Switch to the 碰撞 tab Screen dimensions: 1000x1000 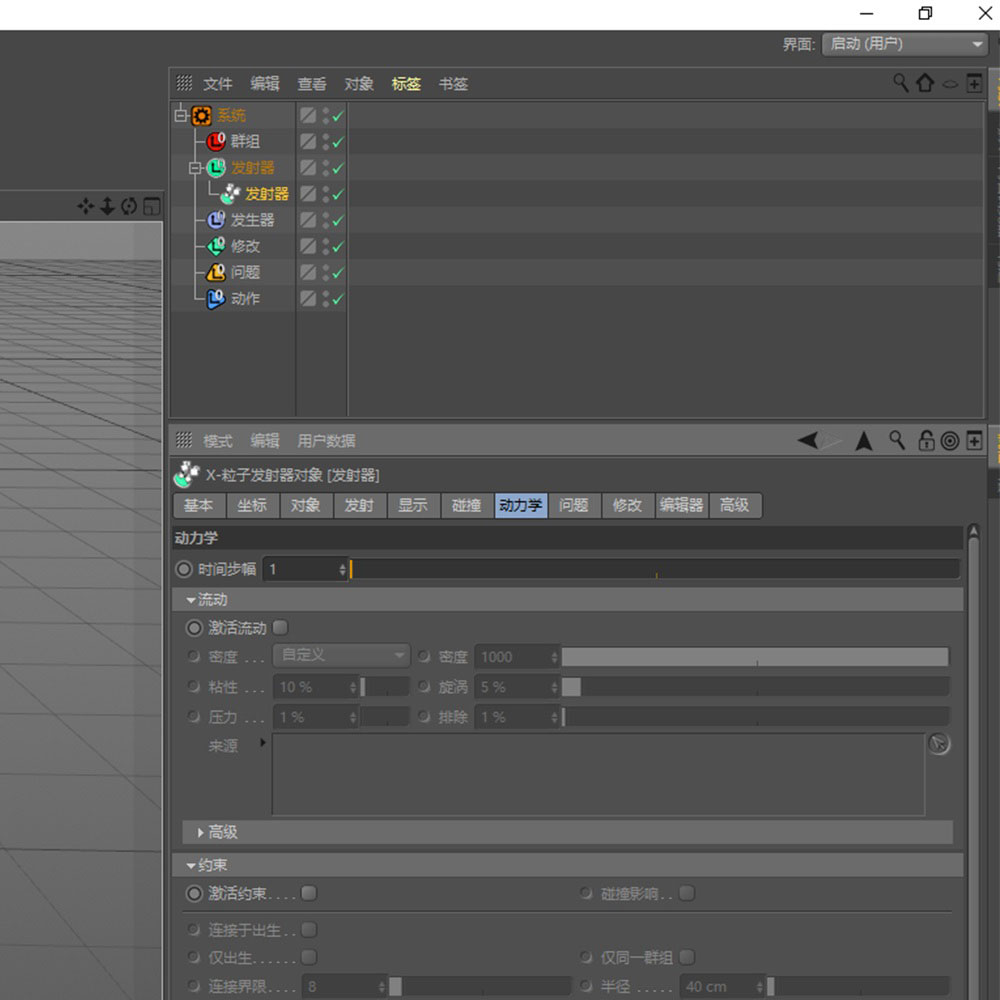[466, 505]
